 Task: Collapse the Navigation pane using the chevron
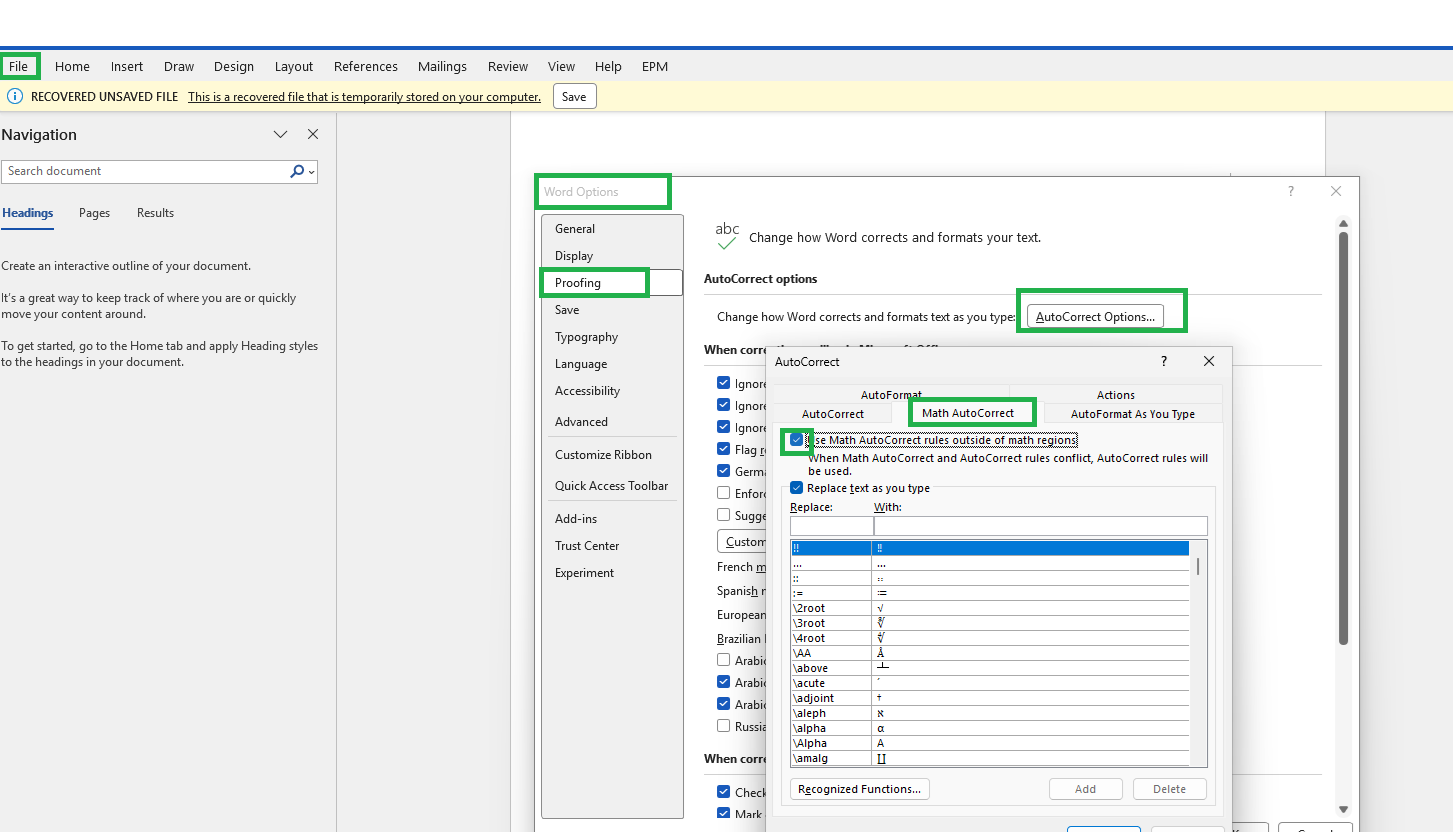coord(280,133)
